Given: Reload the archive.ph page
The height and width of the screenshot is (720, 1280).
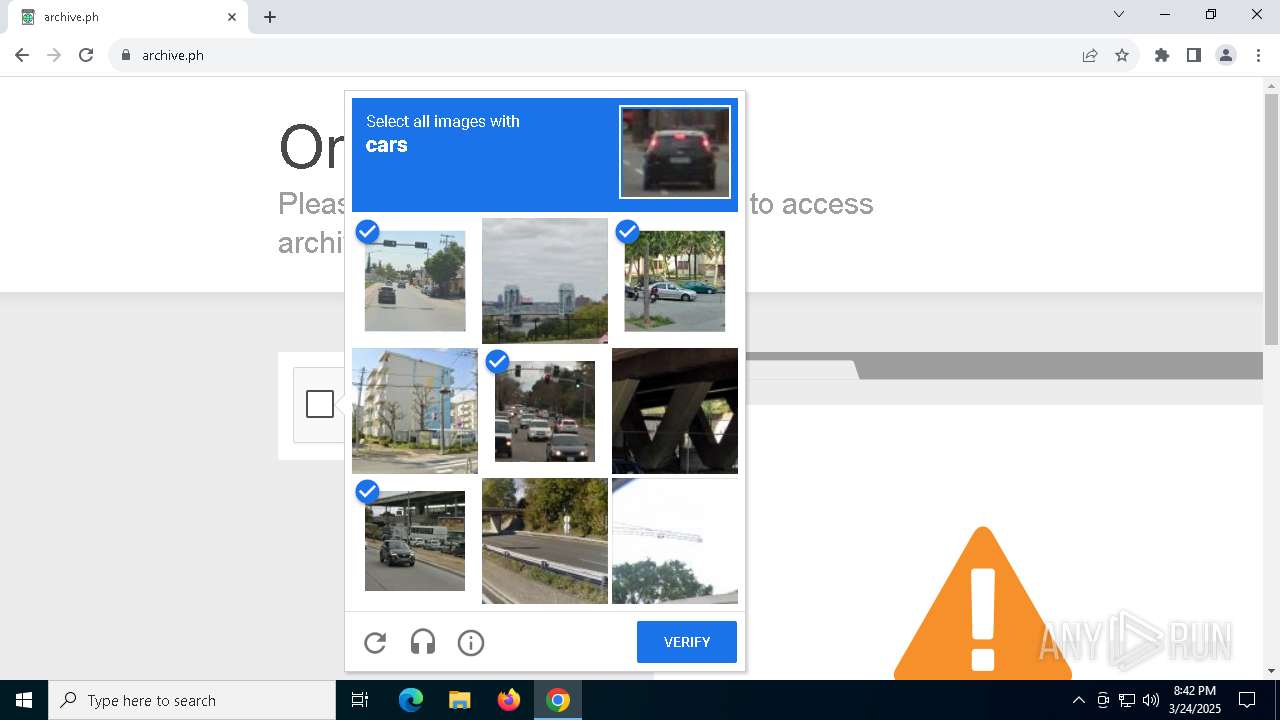Looking at the screenshot, I should click(86, 55).
